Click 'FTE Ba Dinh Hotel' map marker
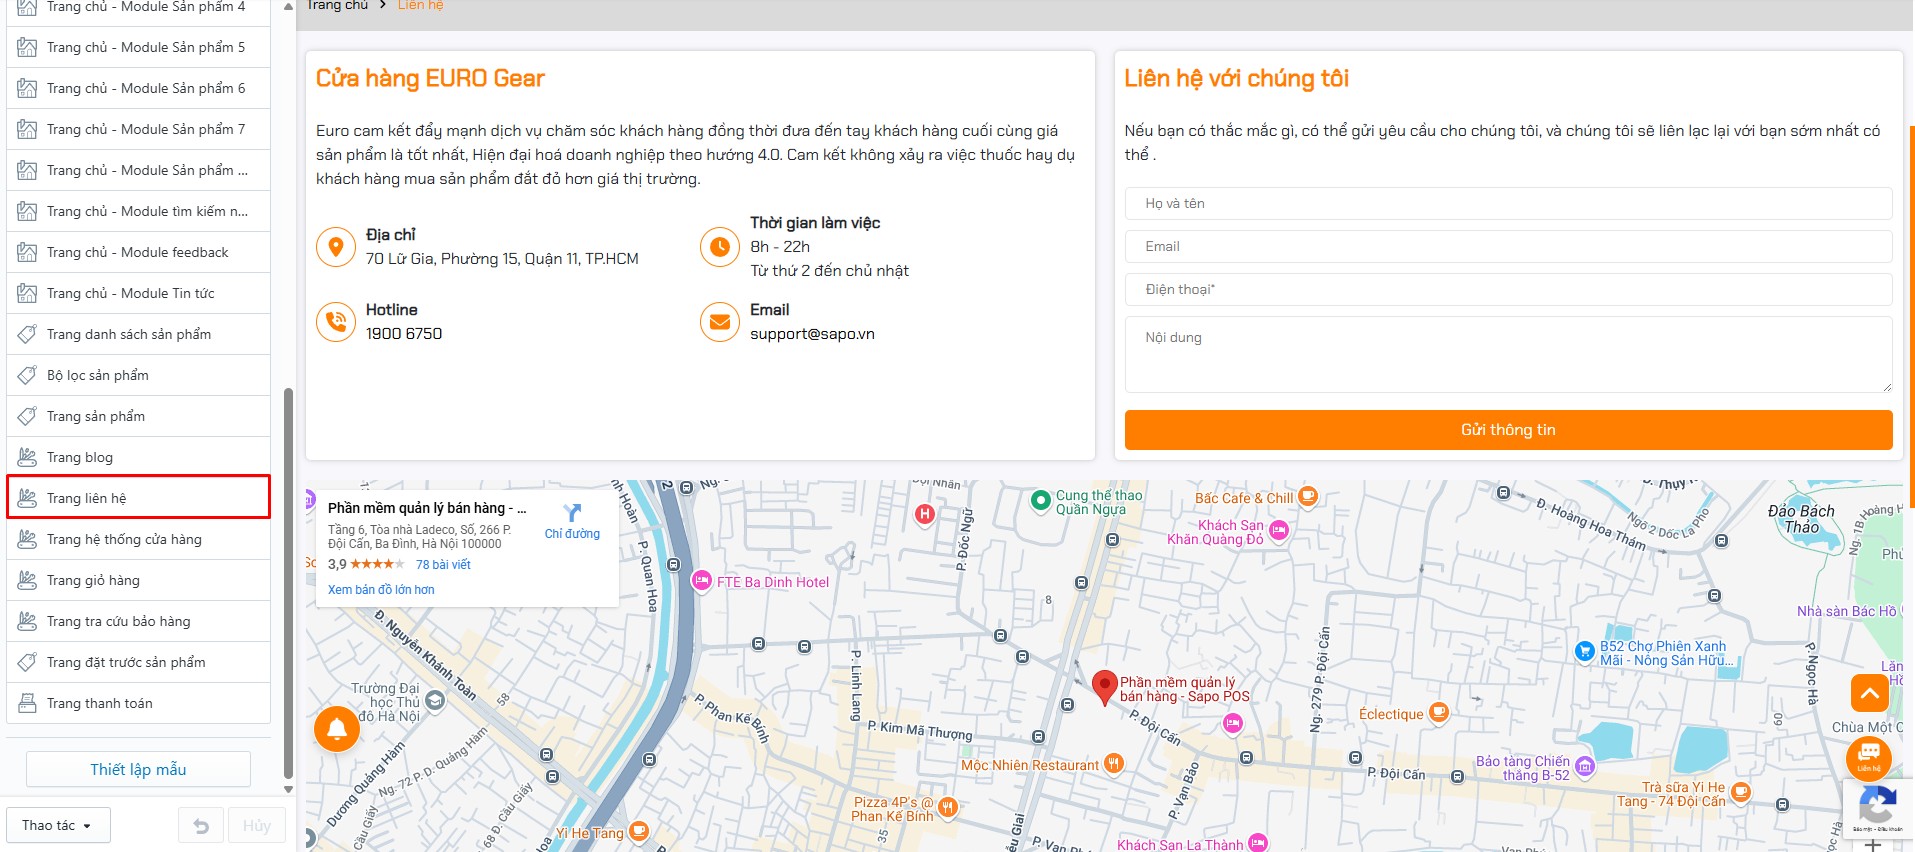The height and width of the screenshot is (852, 1915). (701, 582)
